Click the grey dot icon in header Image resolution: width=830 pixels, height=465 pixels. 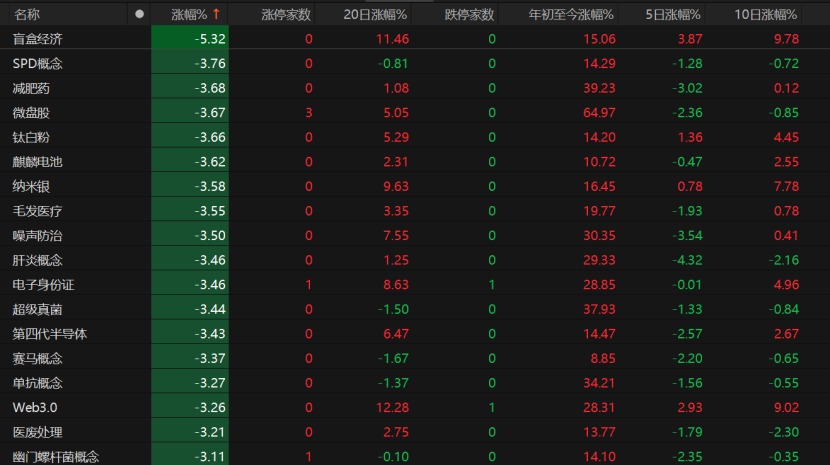pos(139,15)
